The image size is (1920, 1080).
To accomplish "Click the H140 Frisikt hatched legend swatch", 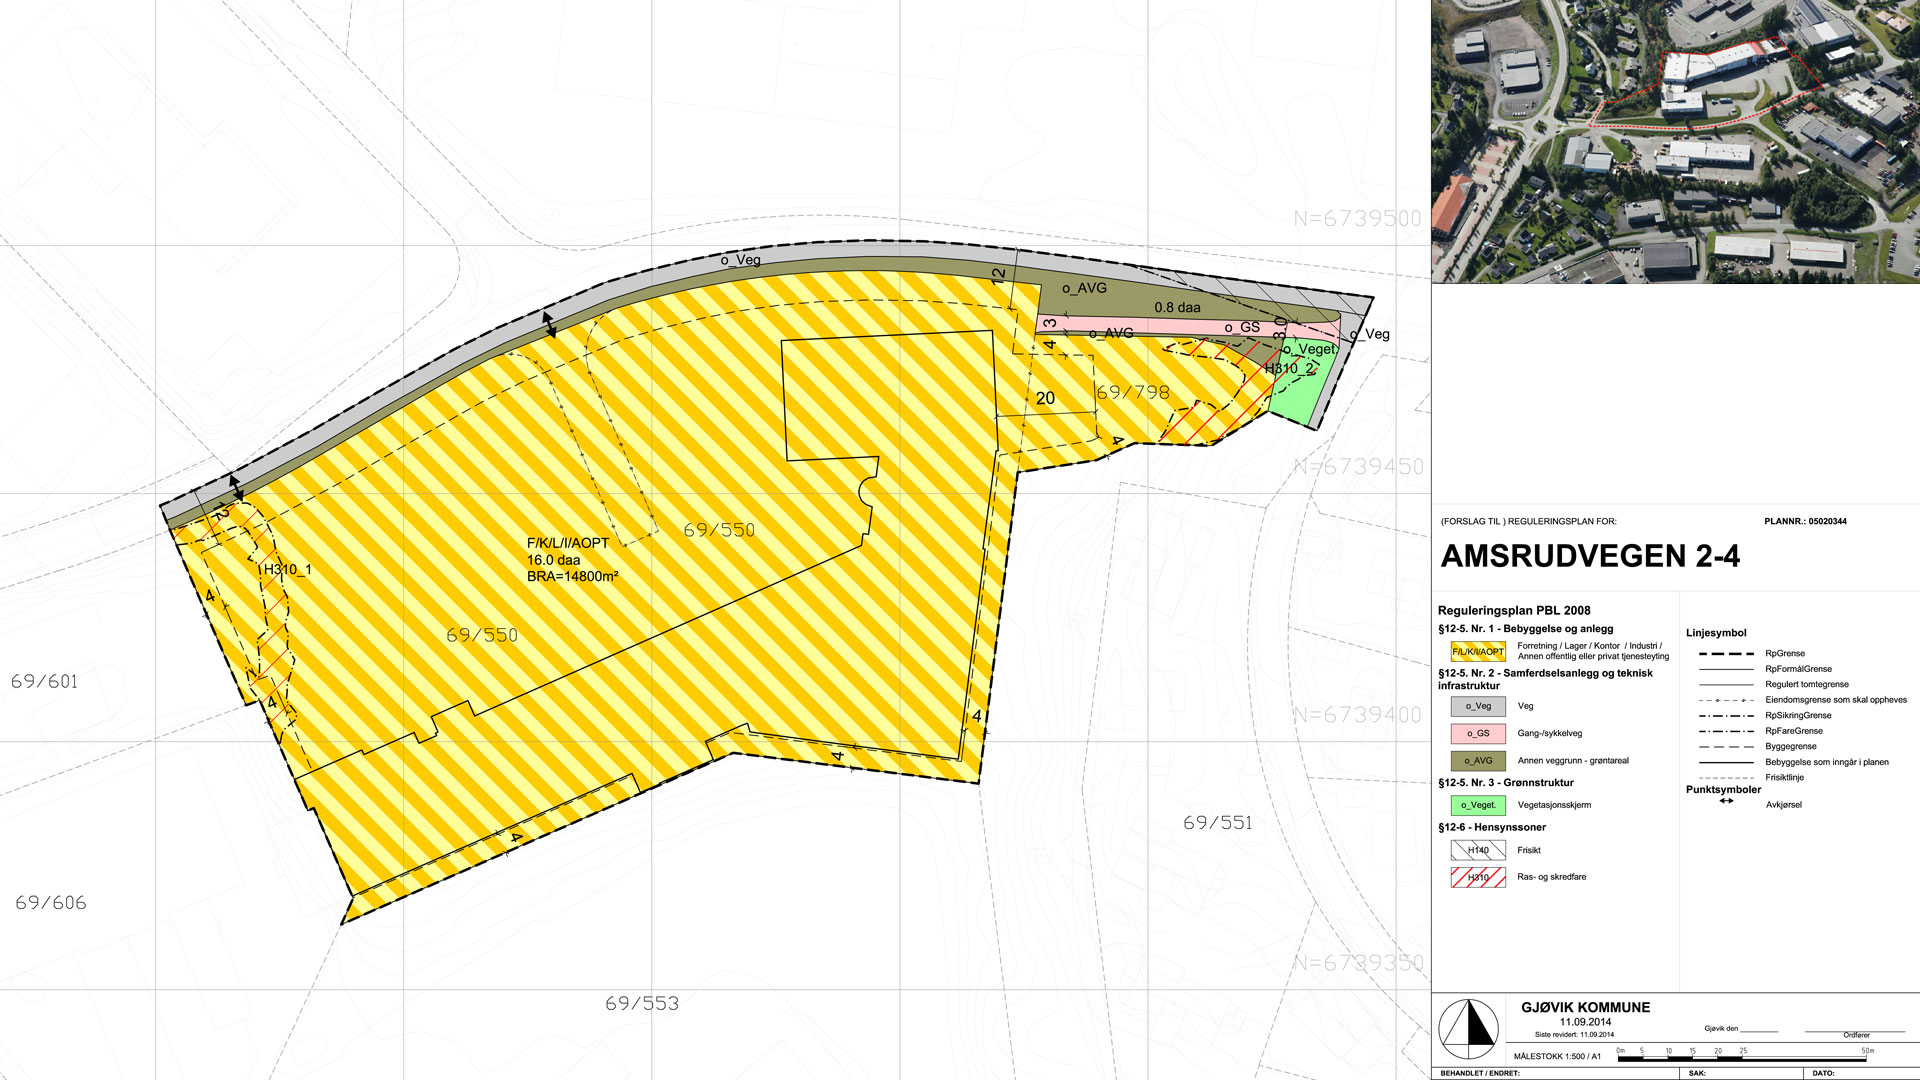I will [x=1478, y=850].
